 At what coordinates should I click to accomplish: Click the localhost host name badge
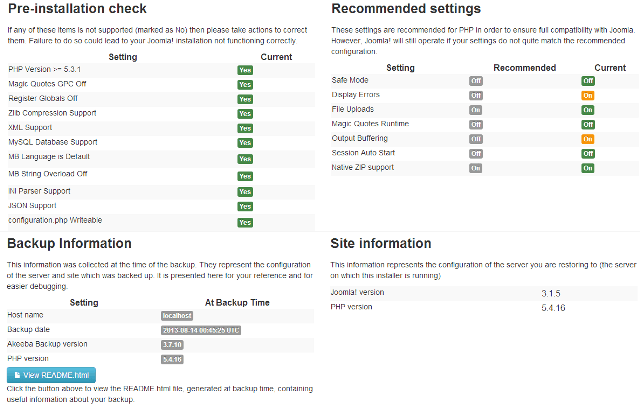[177, 316]
